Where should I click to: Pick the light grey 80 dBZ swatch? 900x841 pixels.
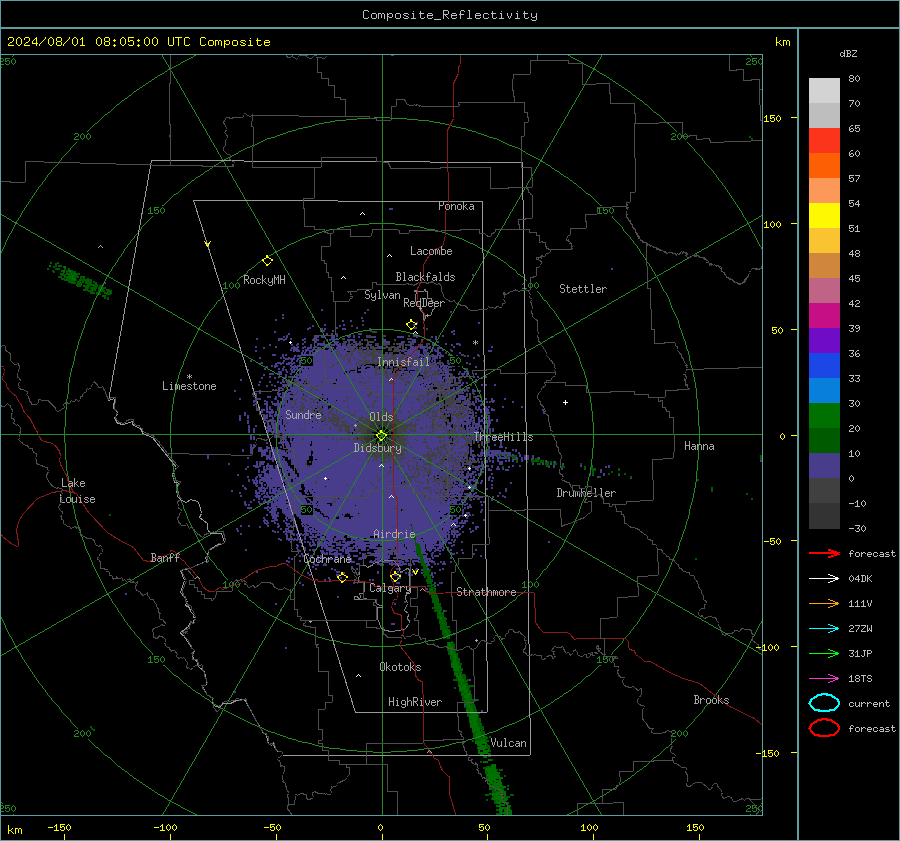[824, 91]
